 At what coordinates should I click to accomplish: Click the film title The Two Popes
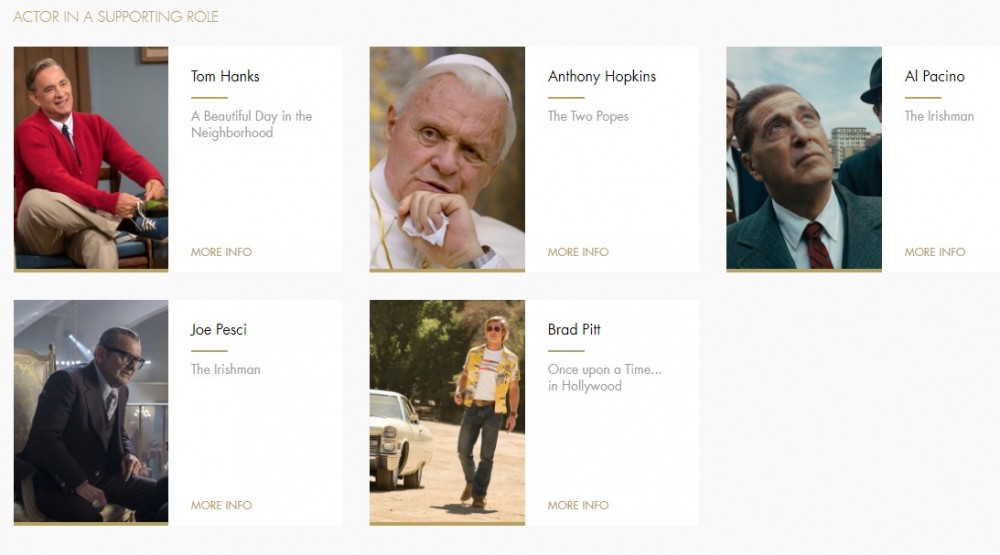[588, 116]
